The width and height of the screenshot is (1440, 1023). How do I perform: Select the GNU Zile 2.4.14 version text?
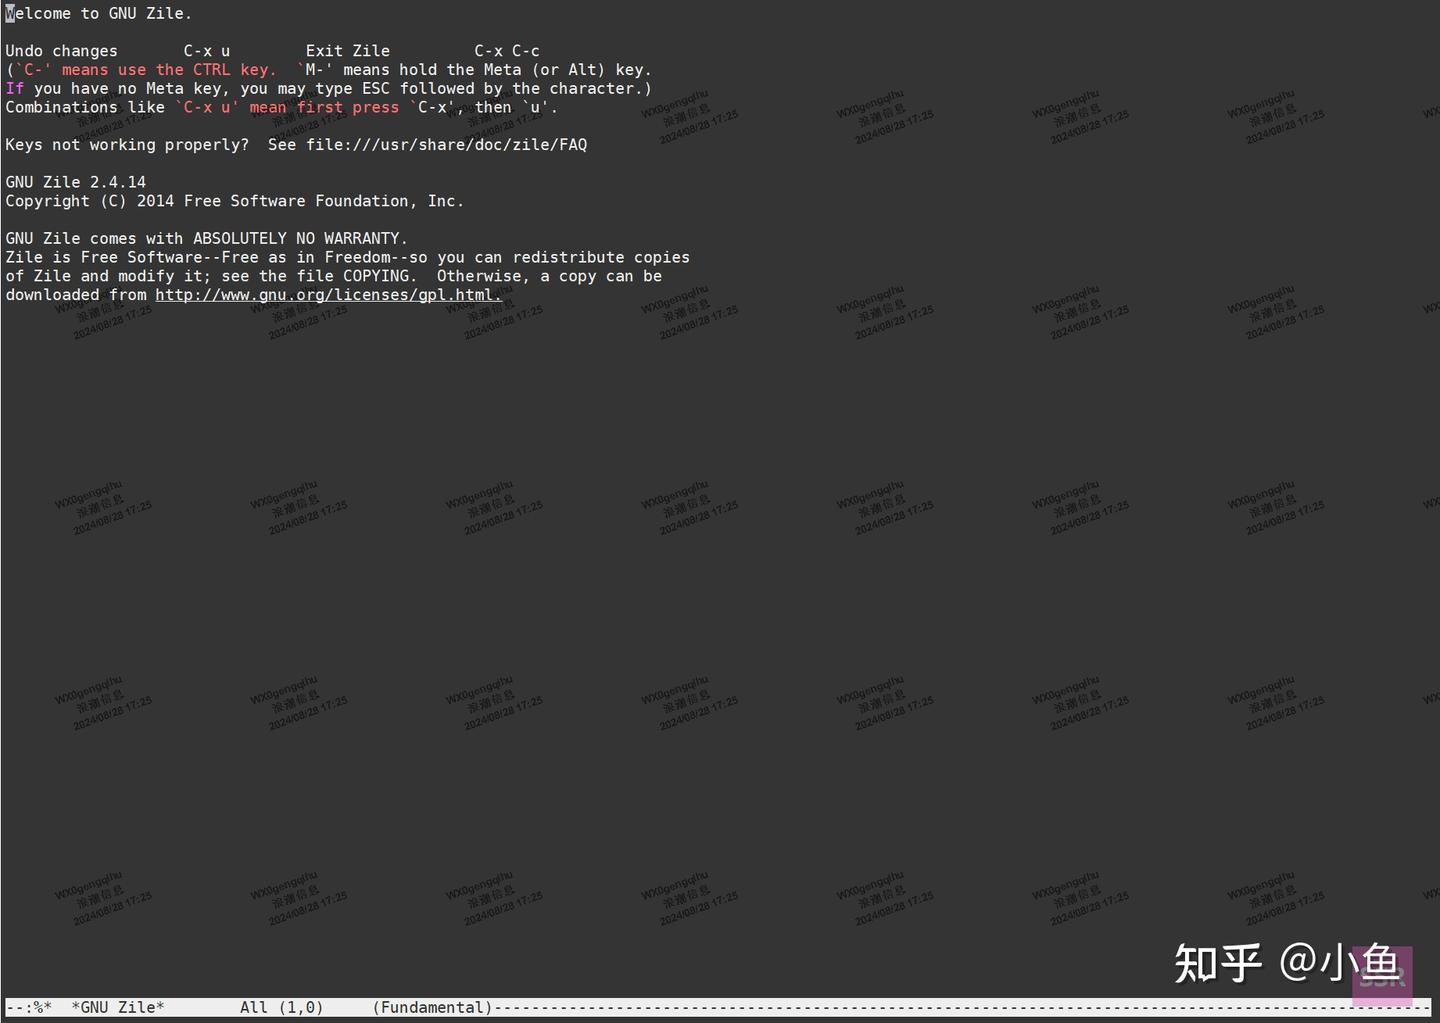coord(75,181)
